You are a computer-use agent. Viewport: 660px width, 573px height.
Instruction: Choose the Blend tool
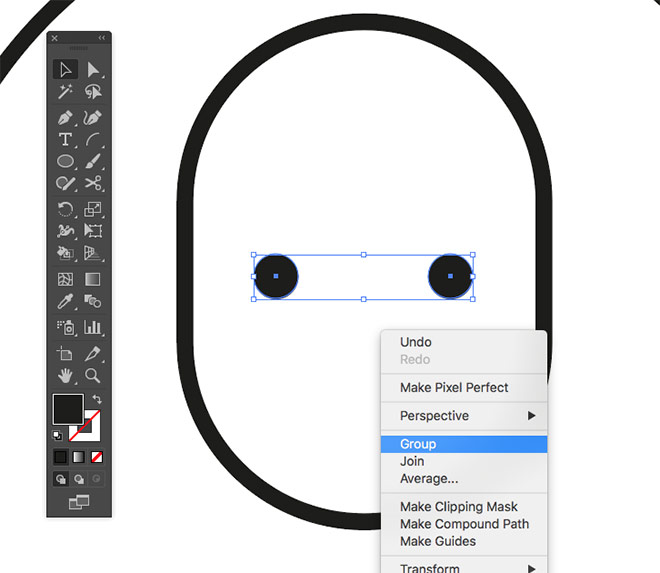pyautogui.click(x=93, y=301)
